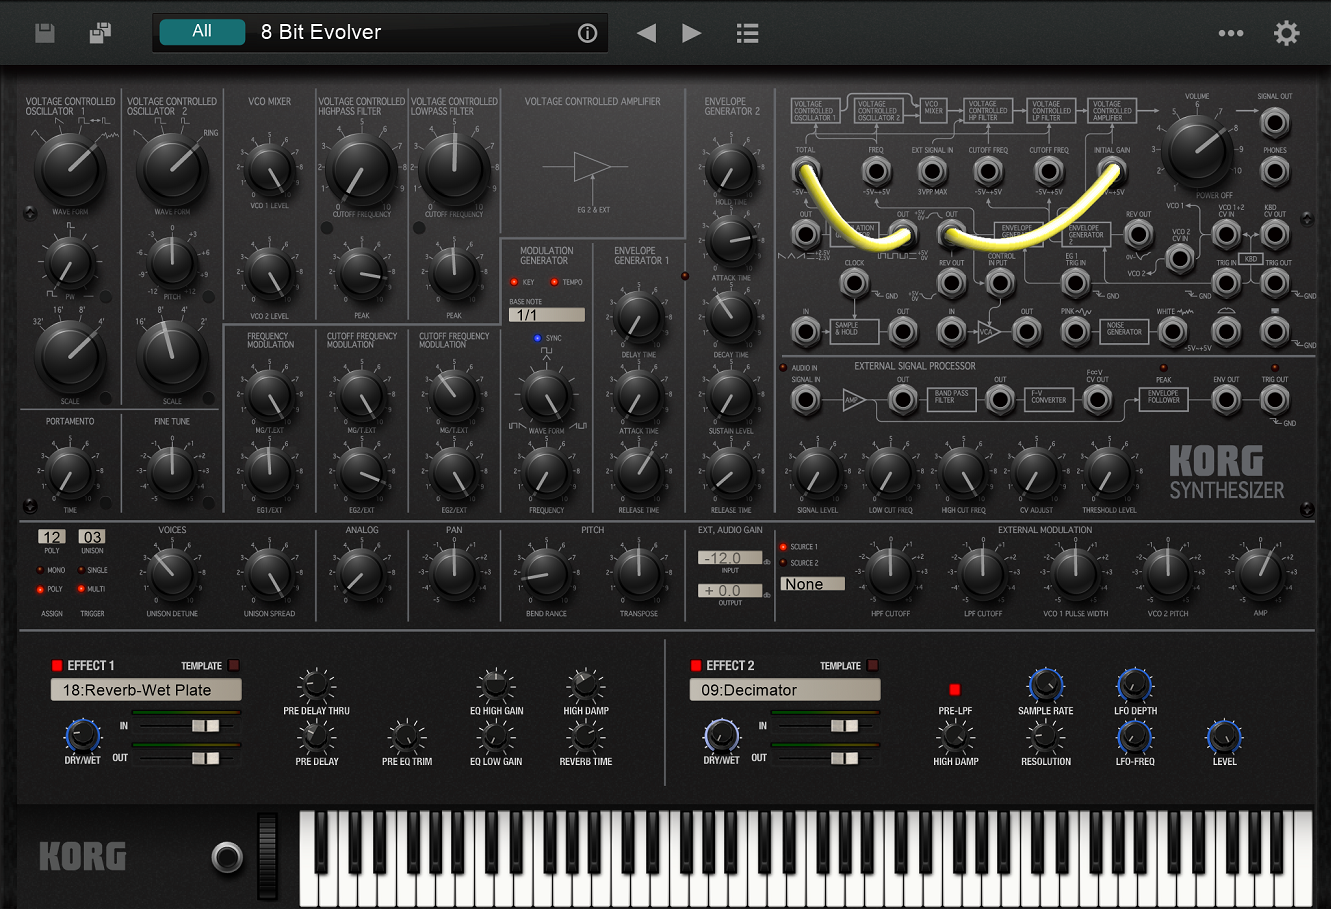Viewport: 1331px width, 909px height.
Task: Open the preset browser list icon
Action: tap(747, 32)
